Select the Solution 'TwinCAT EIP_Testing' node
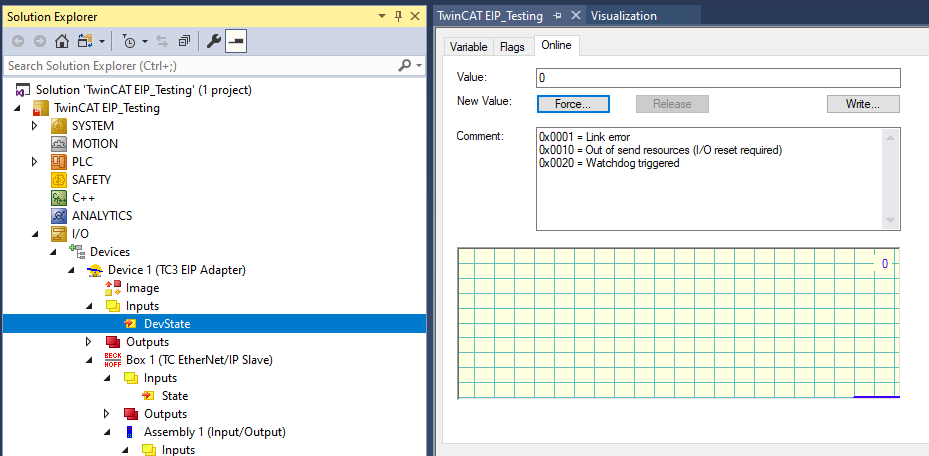Viewport: 929px width, 456px height. [x=143, y=90]
